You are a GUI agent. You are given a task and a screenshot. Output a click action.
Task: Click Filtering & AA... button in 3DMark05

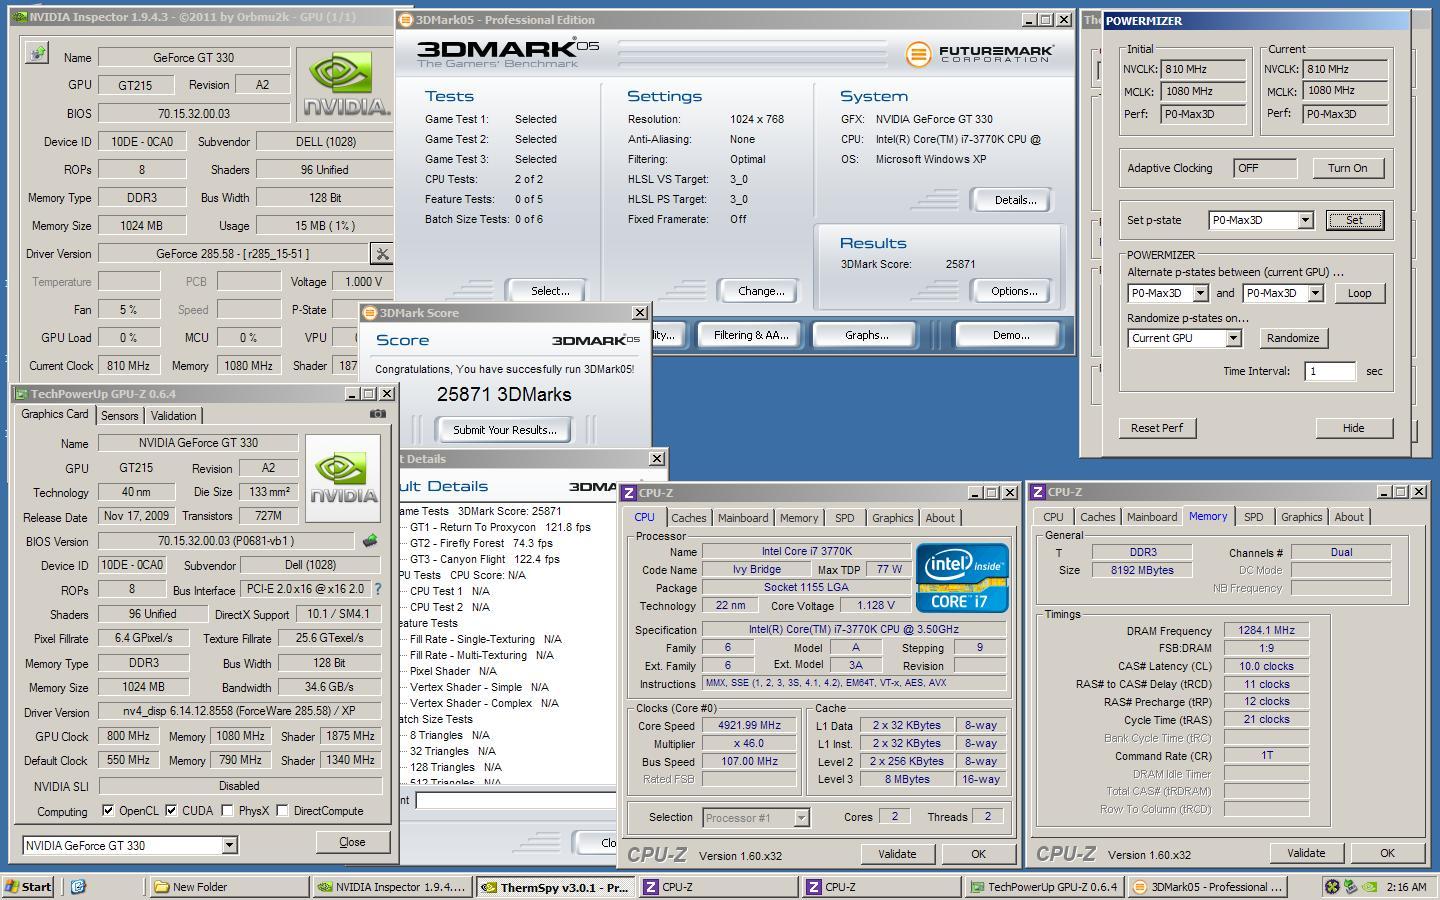751,335
